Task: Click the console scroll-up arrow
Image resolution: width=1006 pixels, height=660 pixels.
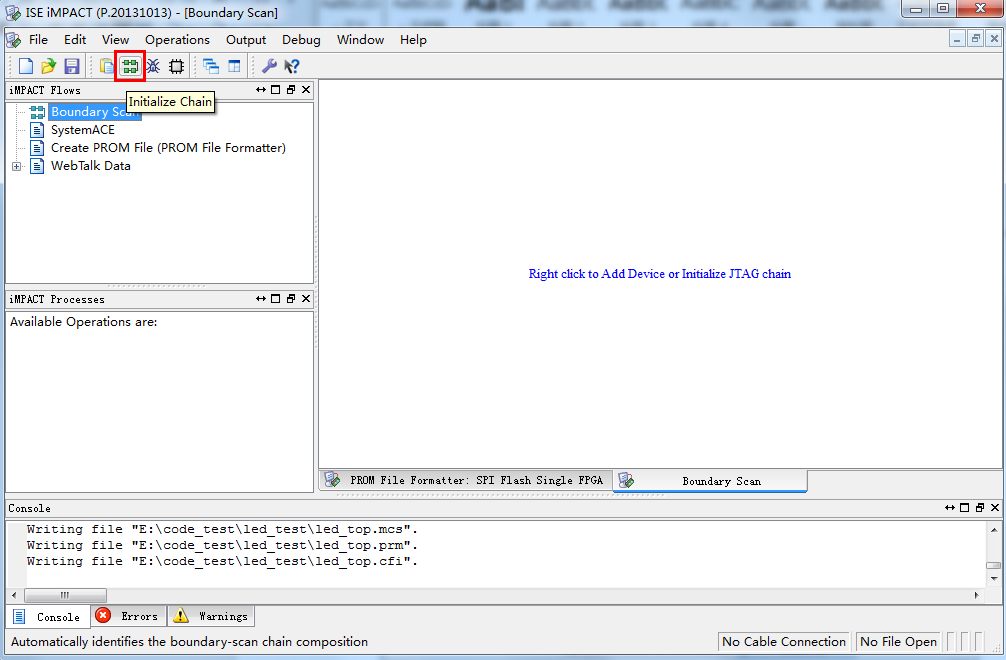Action: coord(994,530)
